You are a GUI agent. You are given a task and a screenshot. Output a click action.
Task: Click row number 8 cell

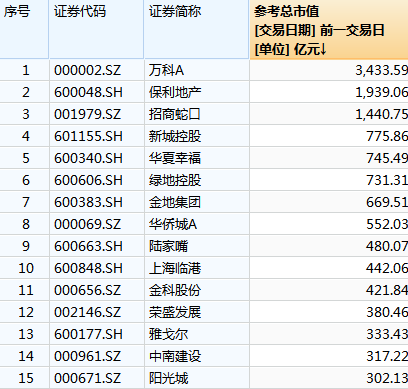[26, 224]
